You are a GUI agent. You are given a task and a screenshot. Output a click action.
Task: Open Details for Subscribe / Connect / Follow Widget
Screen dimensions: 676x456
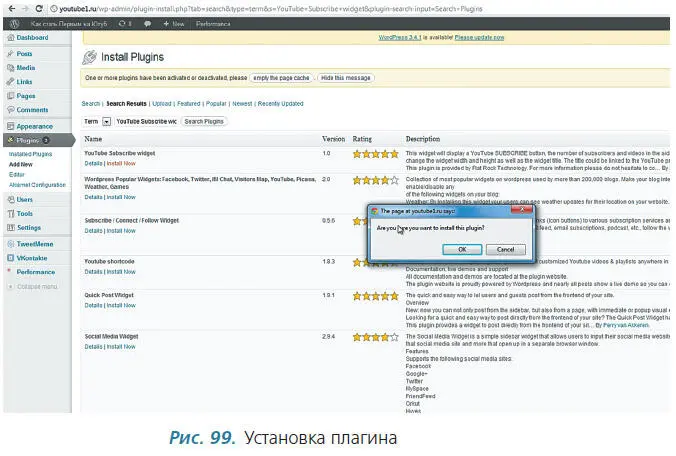pyautogui.click(x=93, y=231)
